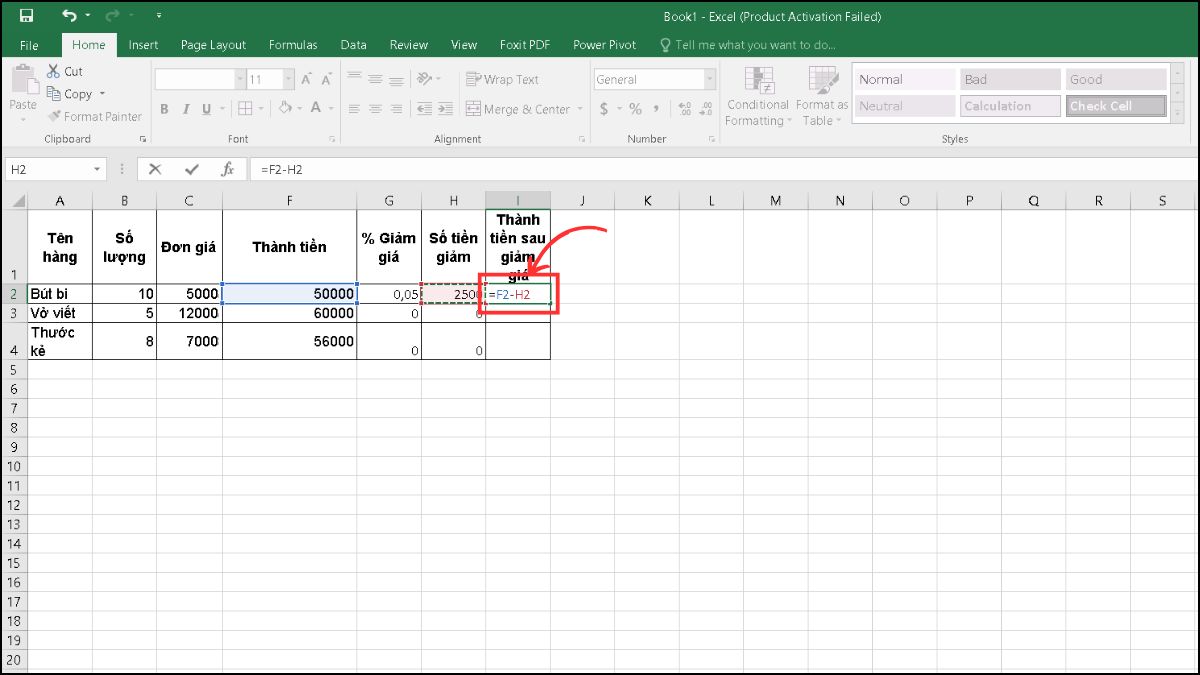Apply bold formatting to selected text
The image size is (1200, 675).
pos(164,109)
